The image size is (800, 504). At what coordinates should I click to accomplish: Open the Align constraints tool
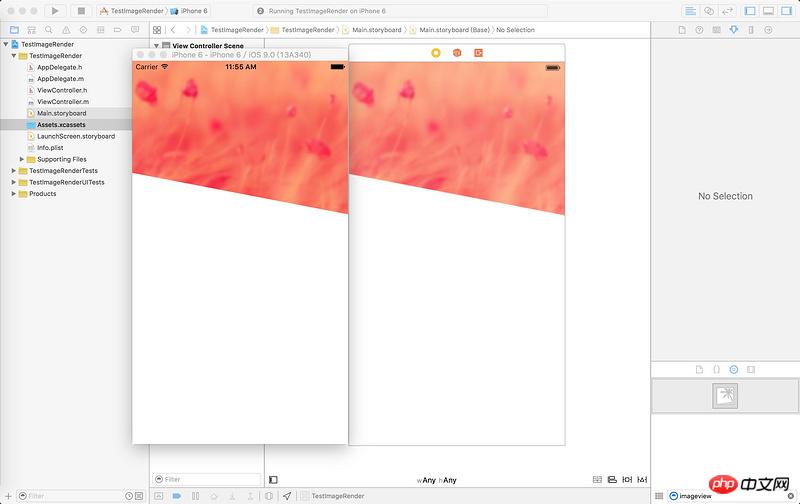[612, 480]
